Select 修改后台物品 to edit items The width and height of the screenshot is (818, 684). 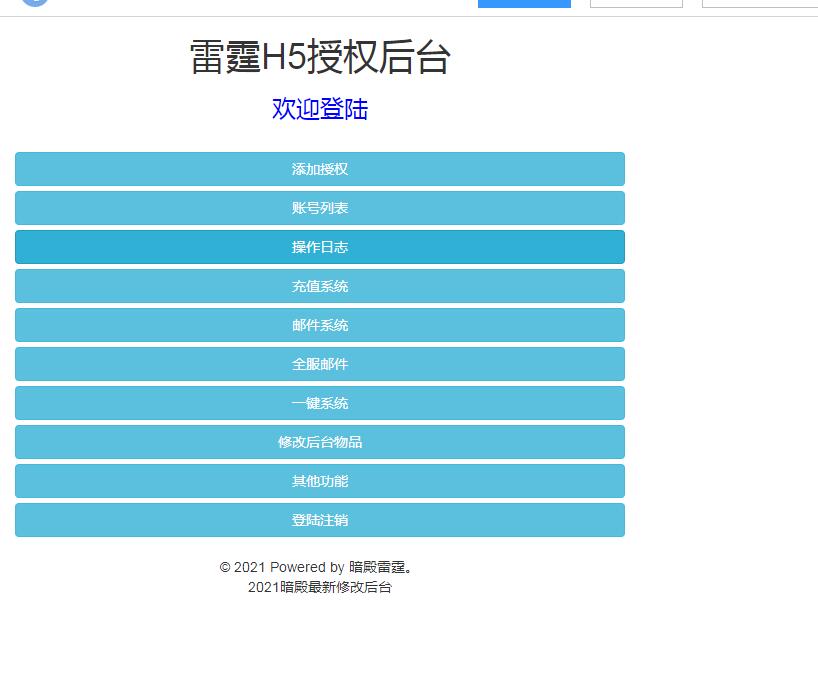pyautogui.click(x=320, y=442)
